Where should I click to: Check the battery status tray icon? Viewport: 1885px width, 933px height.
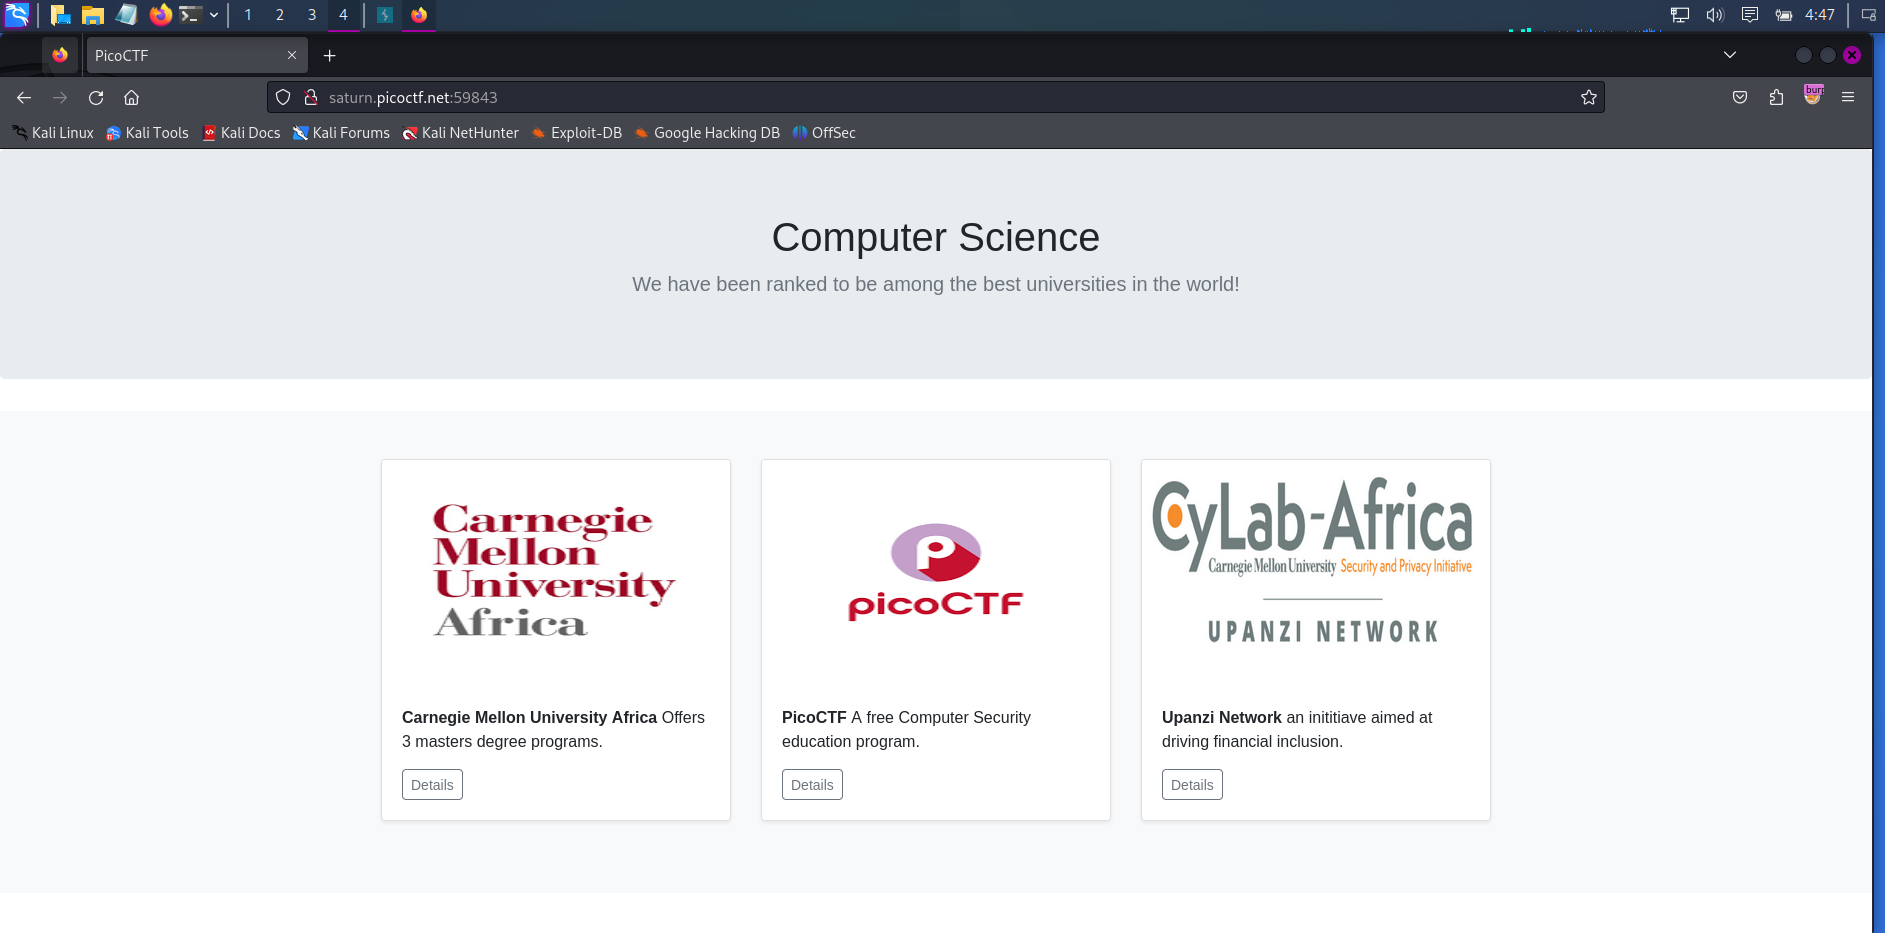(x=1783, y=15)
